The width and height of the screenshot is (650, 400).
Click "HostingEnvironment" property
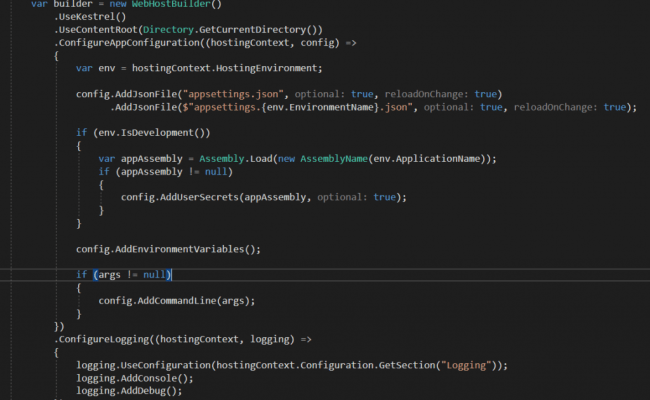[267, 68]
